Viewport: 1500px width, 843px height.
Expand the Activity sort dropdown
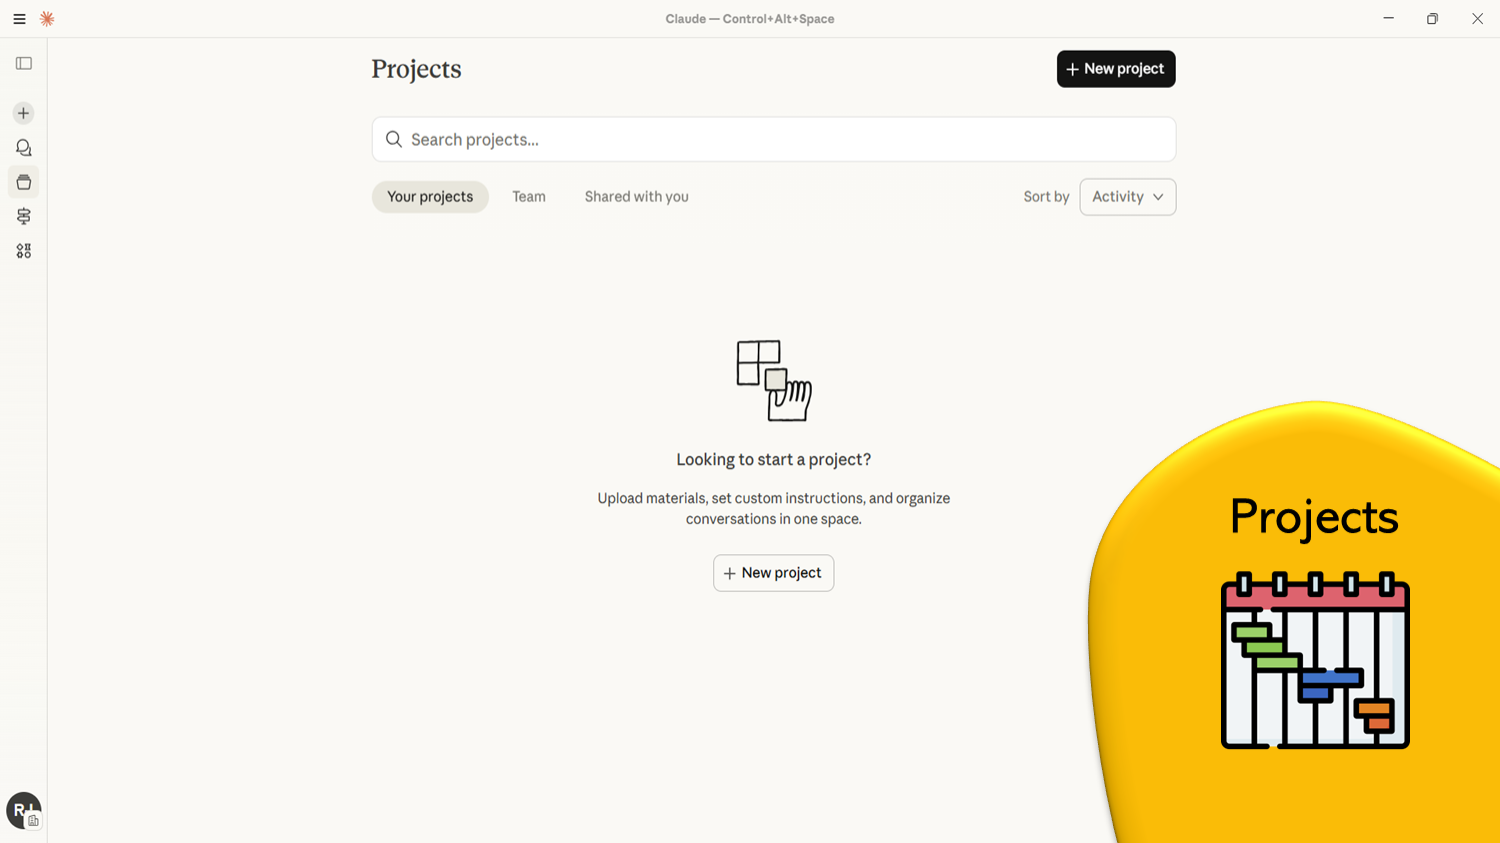tap(1127, 197)
